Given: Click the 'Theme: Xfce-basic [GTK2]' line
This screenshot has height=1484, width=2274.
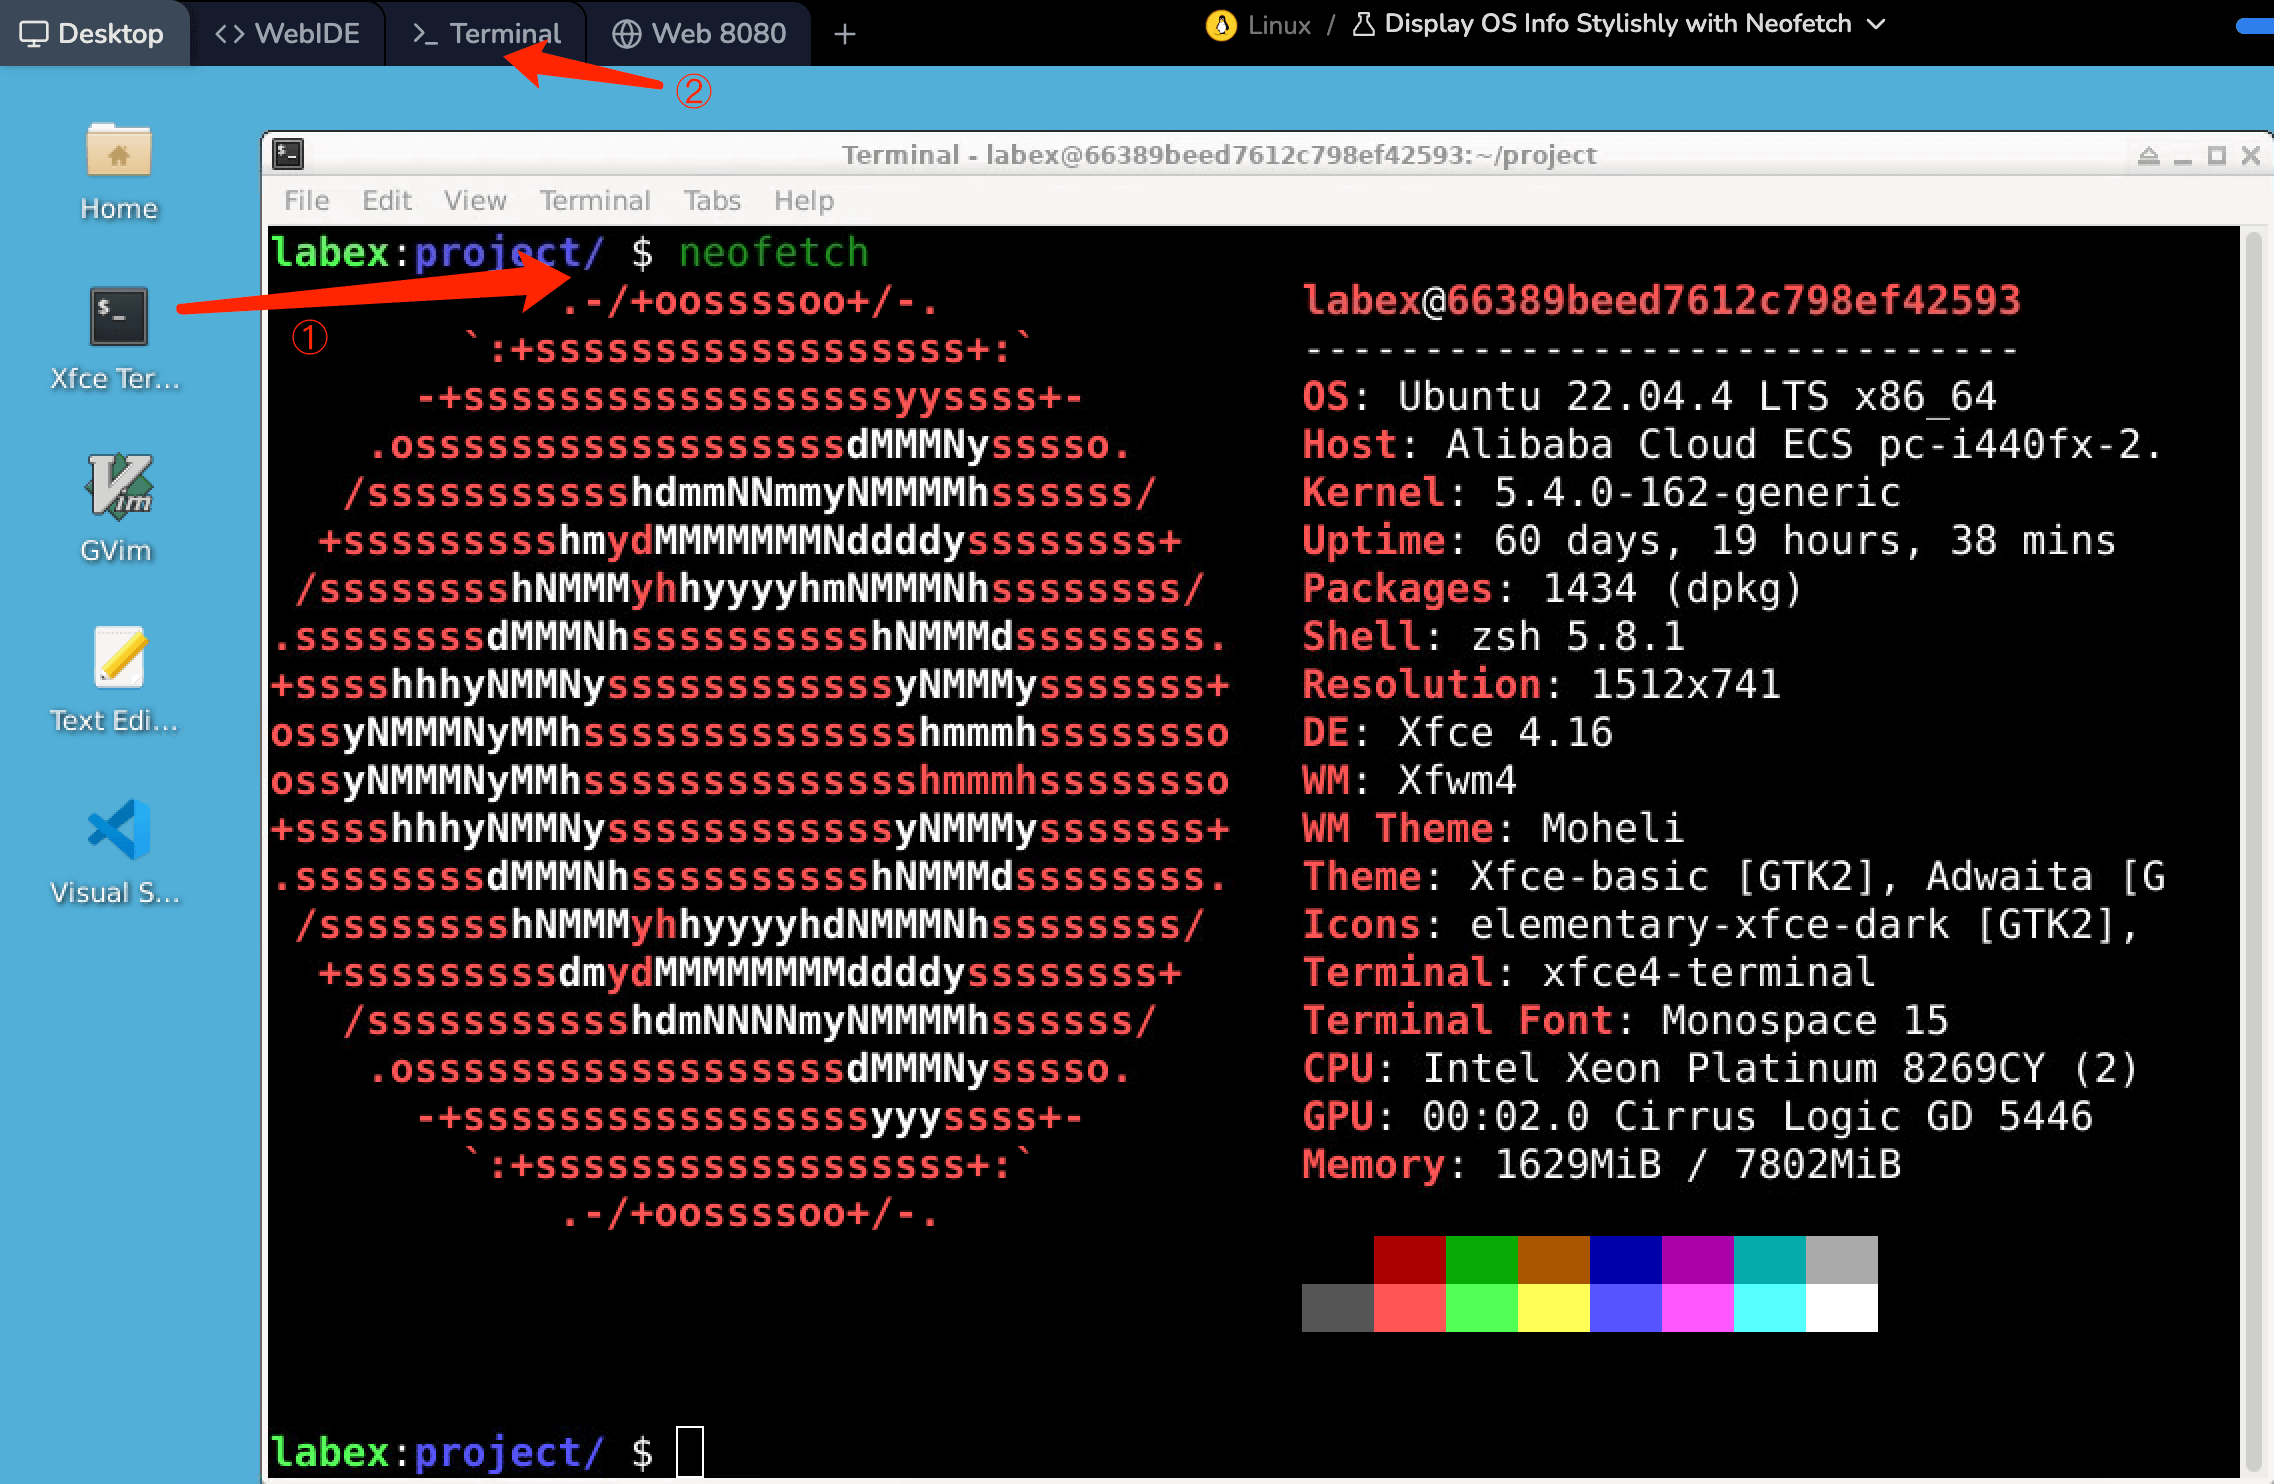Looking at the screenshot, I should tap(1733, 876).
